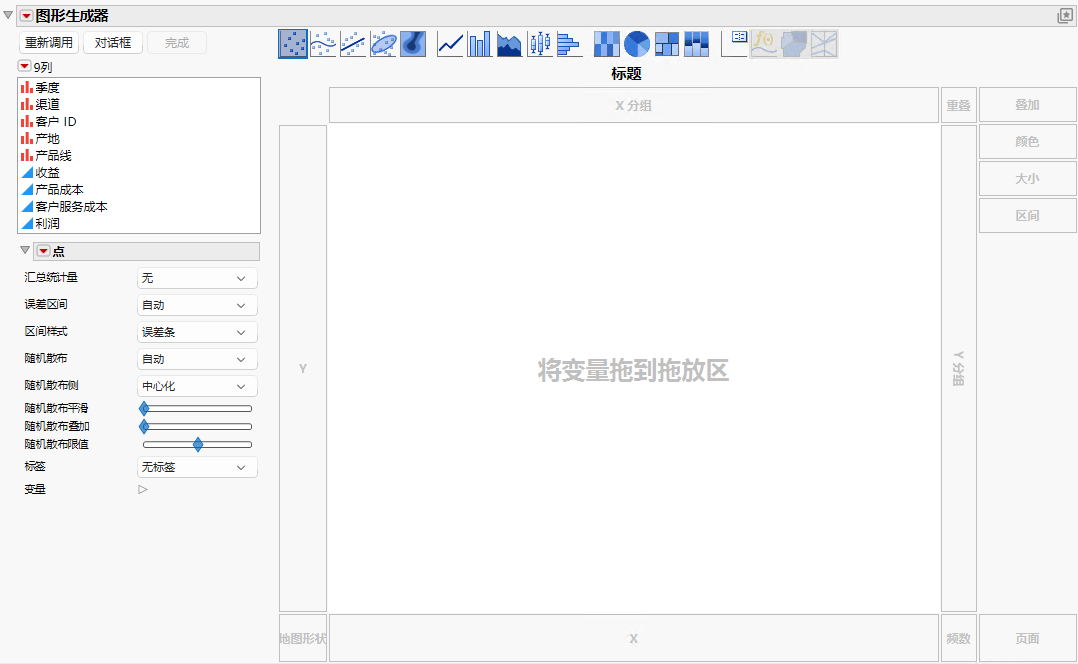Click the 完成 button
Screen dimensions: 1078x664
(177, 43)
